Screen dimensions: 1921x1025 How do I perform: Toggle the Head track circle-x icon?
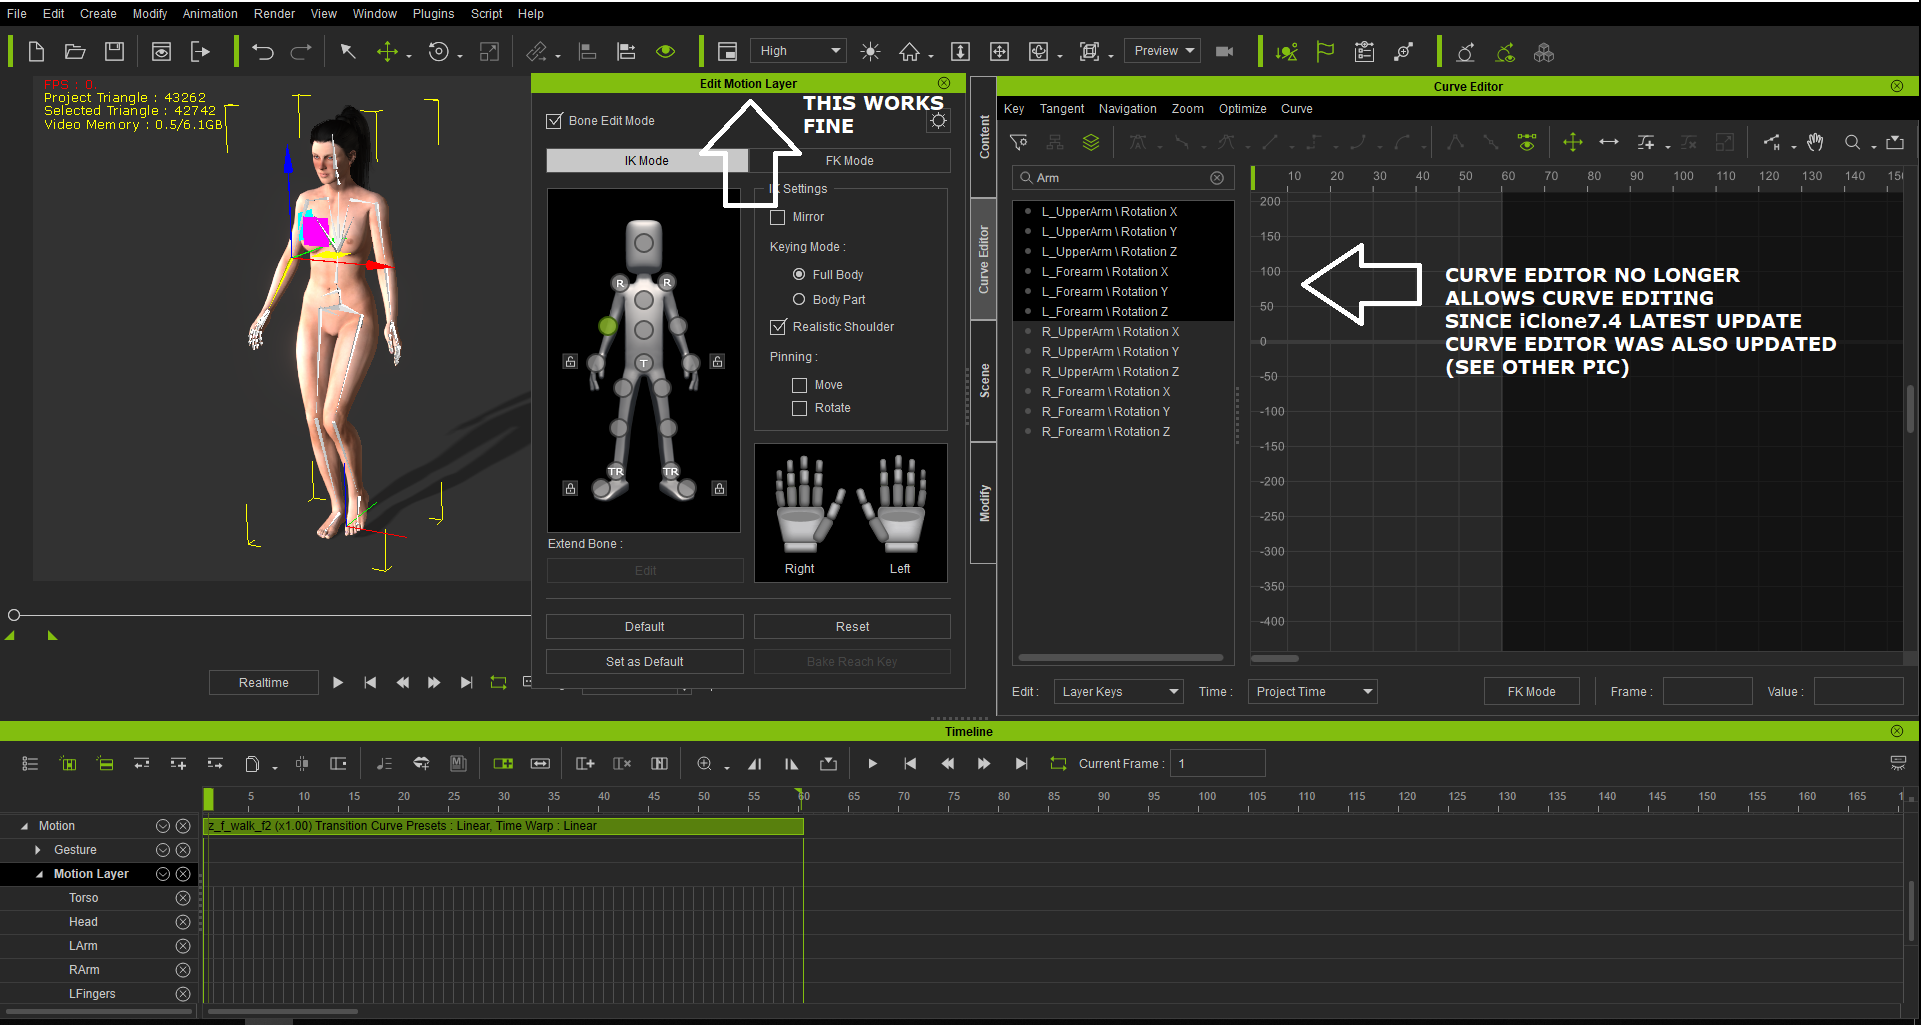[183, 922]
